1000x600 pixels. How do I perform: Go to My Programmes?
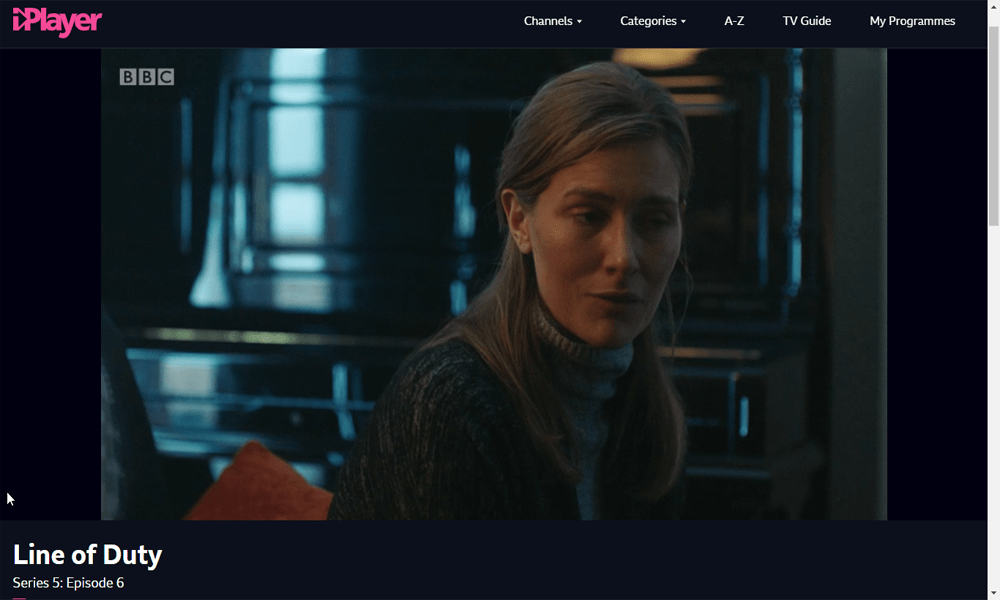point(912,21)
